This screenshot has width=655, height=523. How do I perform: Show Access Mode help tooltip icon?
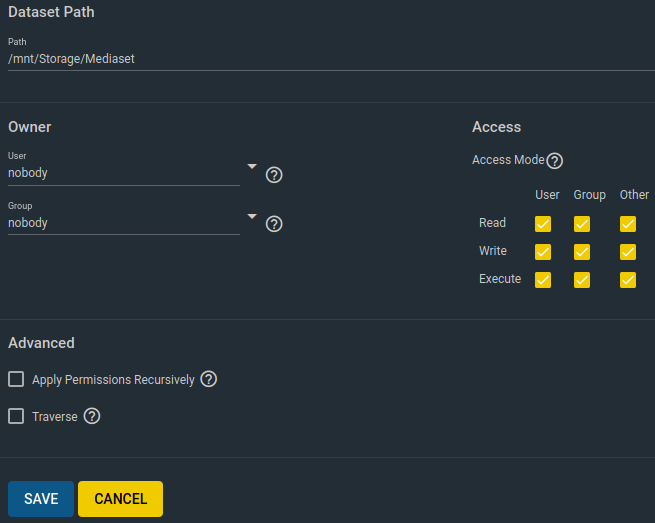[555, 160]
